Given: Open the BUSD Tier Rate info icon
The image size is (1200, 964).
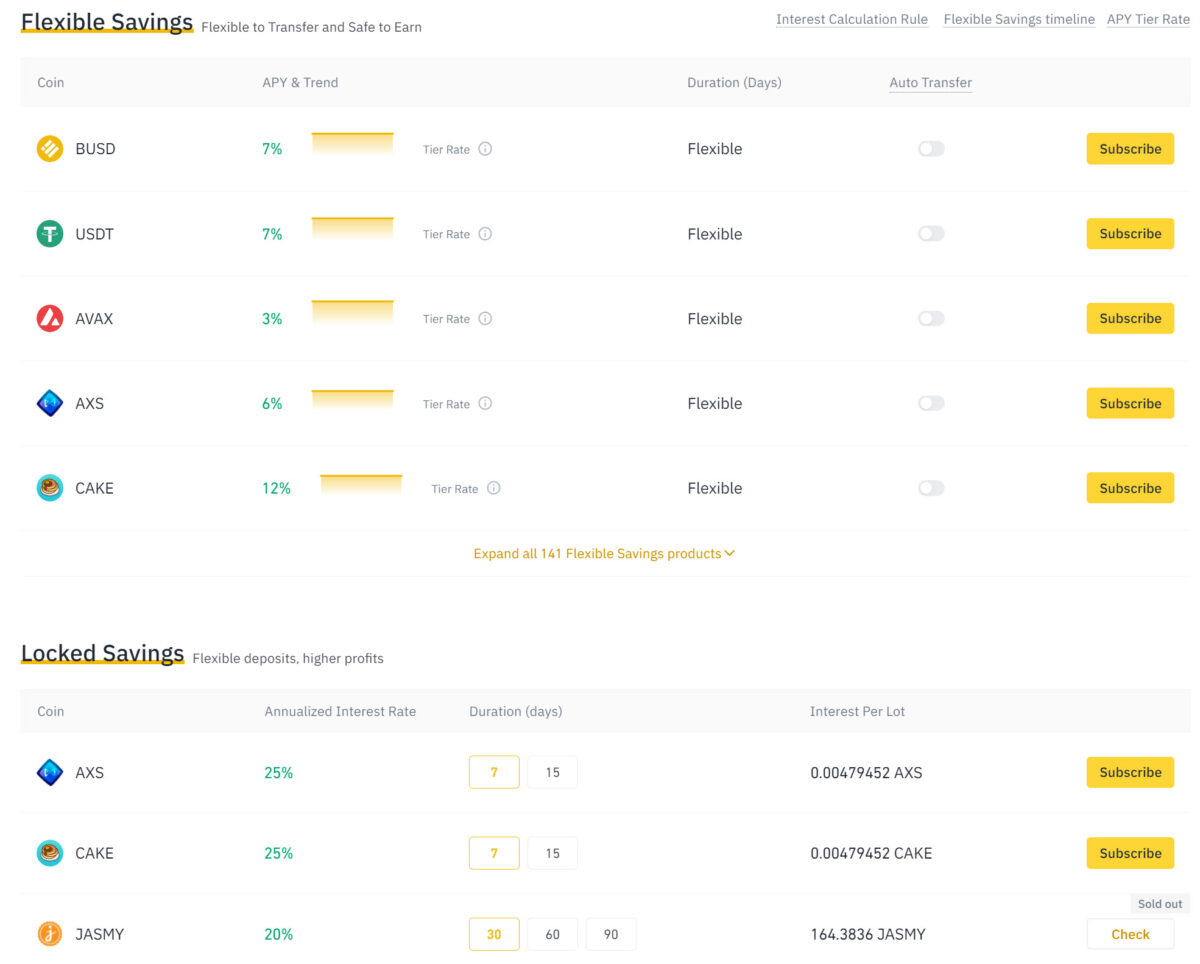Looking at the screenshot, I should pyautogui.click(x=485, y=149).
